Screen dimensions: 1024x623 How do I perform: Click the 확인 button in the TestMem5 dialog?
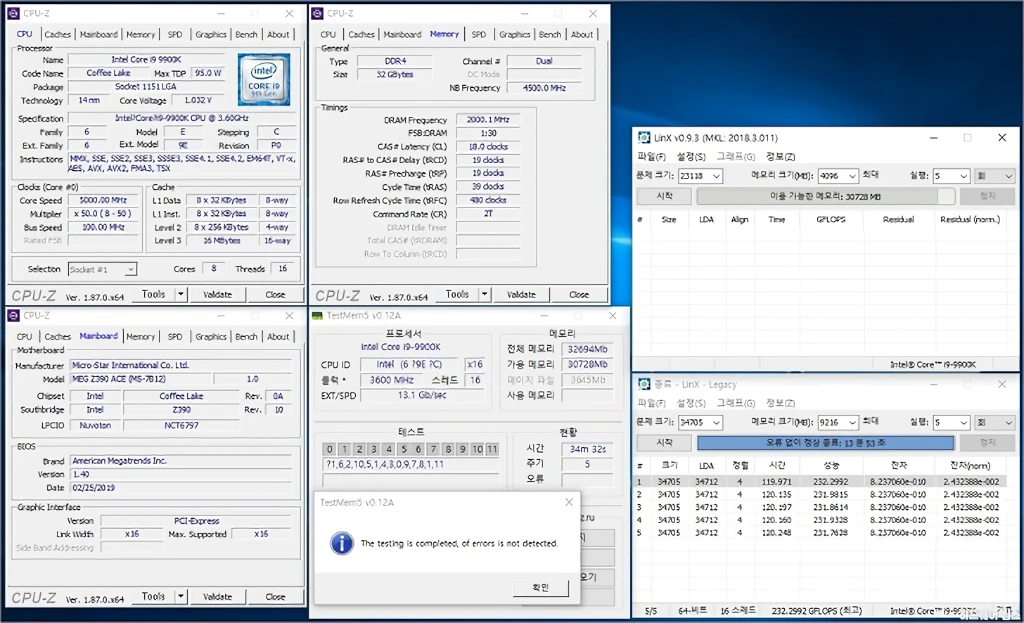point(541,588)
